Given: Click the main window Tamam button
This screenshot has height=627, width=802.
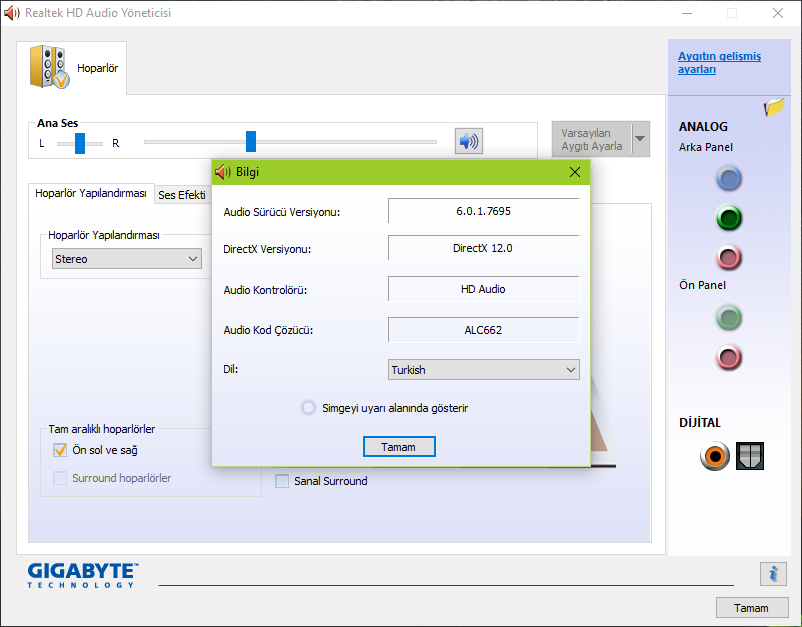Looking at the screenshot, I should [x=751, y=608].
